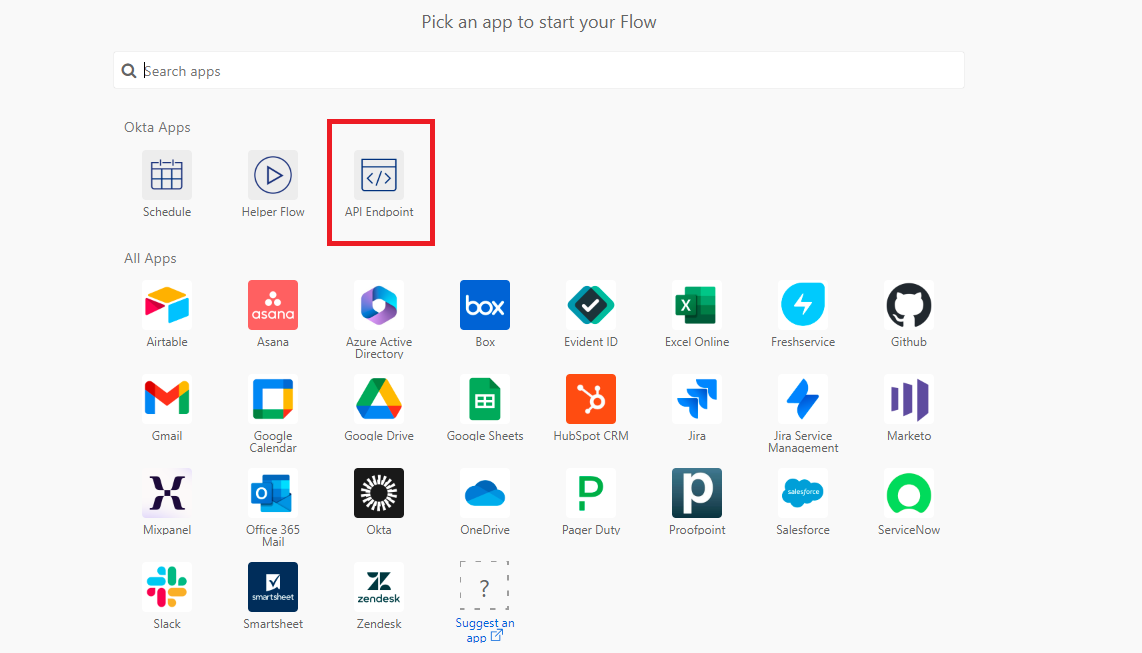Image resolution: width=1142 pixels, height=653 pixels.
Task: Click the search magnifier icon
Action: (x=129, y=71)
